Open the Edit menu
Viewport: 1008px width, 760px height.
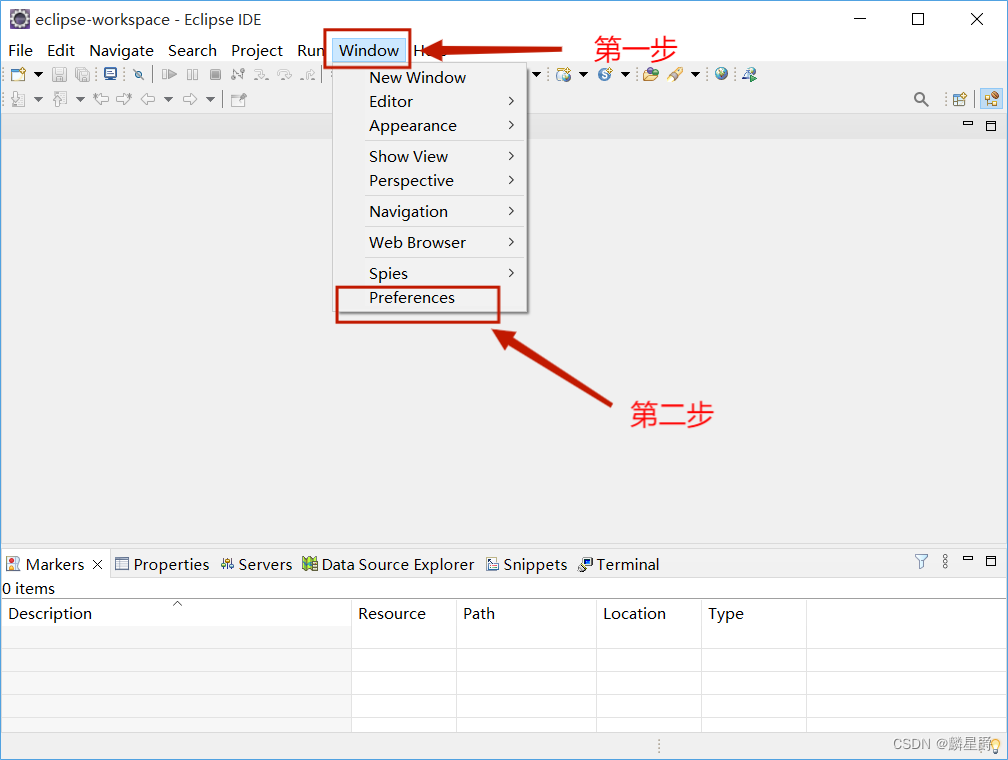(x=60, y=50)
